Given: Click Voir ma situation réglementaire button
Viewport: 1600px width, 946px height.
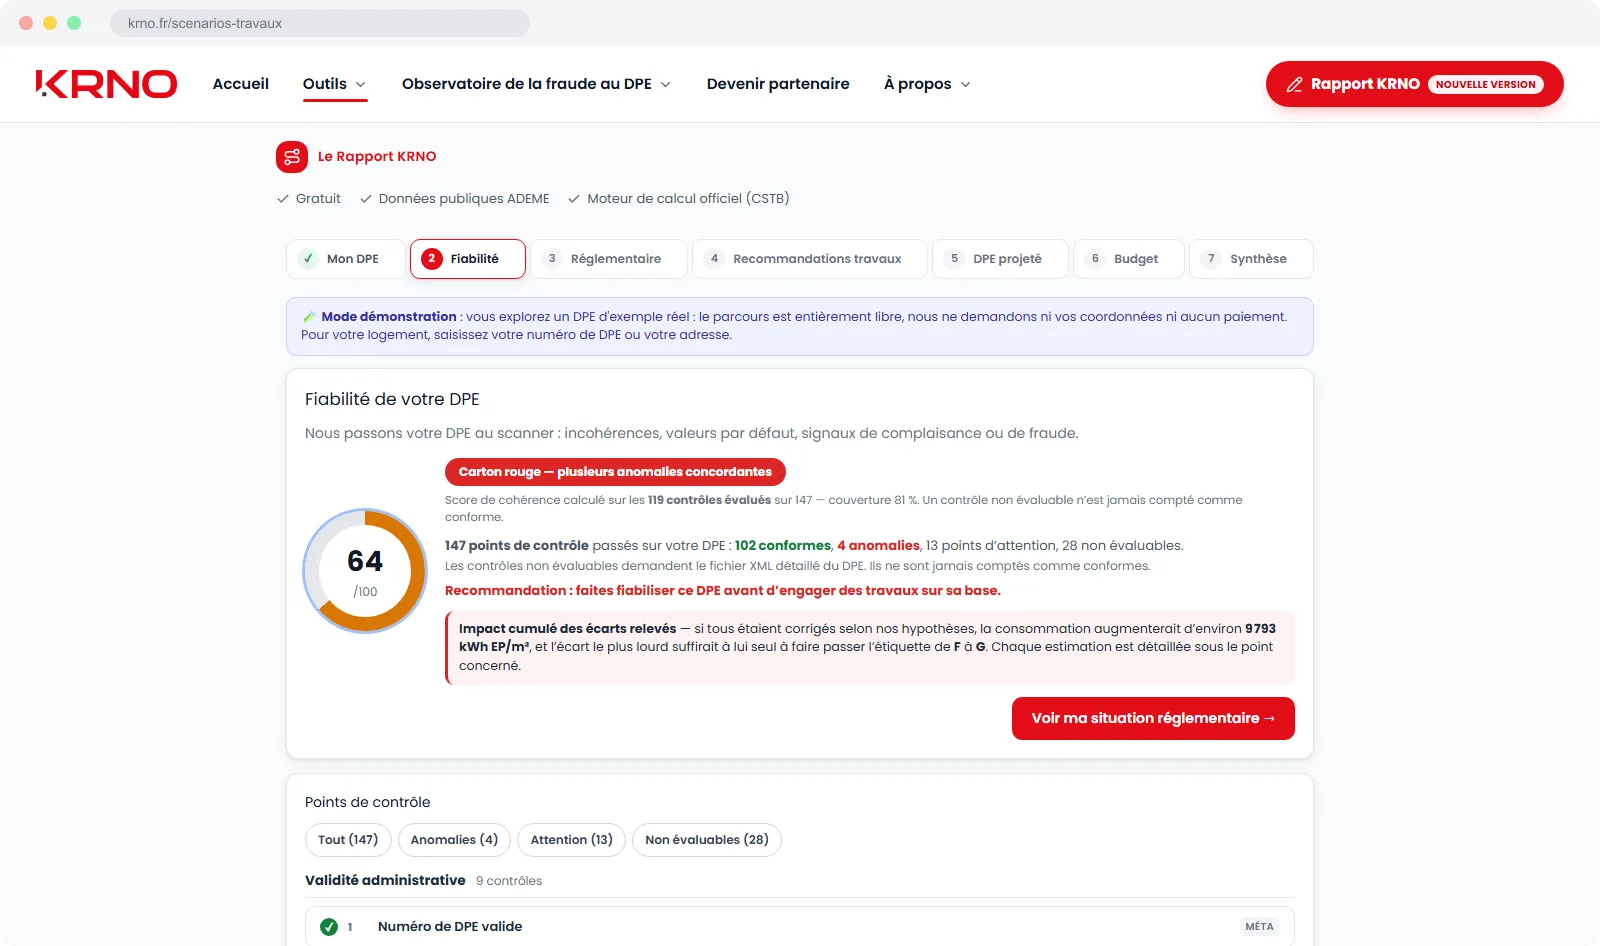Looking at the screenshot, I should 1153,719.
